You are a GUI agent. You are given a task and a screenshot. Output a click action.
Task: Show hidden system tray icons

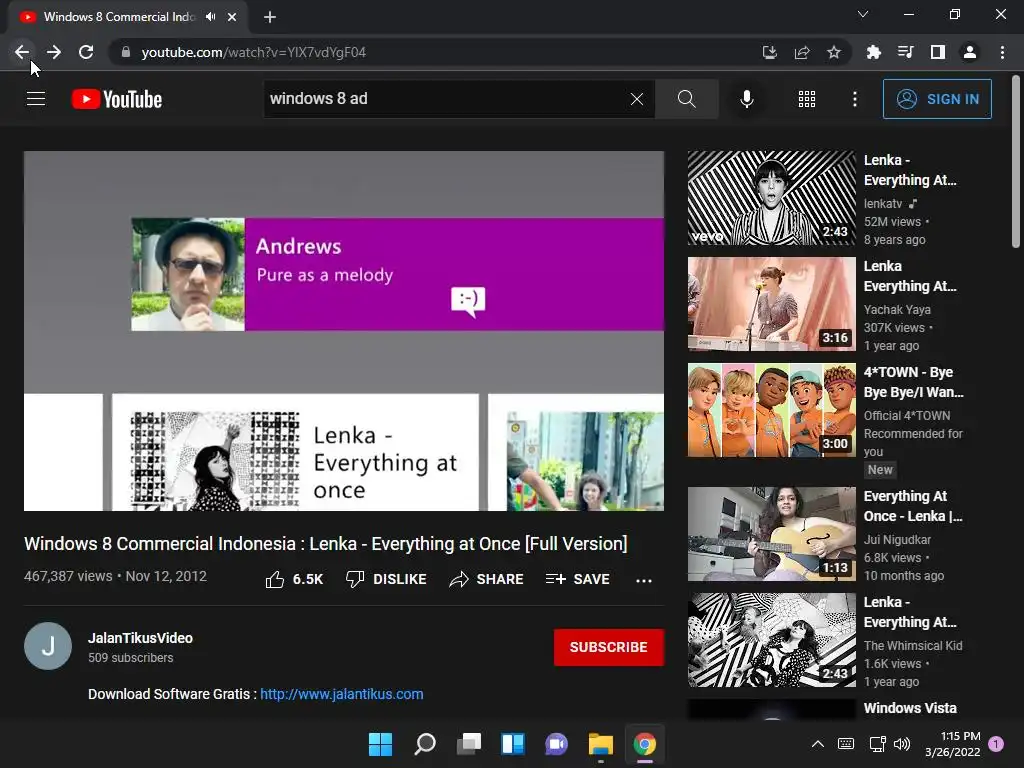click(x=818, y=744)
